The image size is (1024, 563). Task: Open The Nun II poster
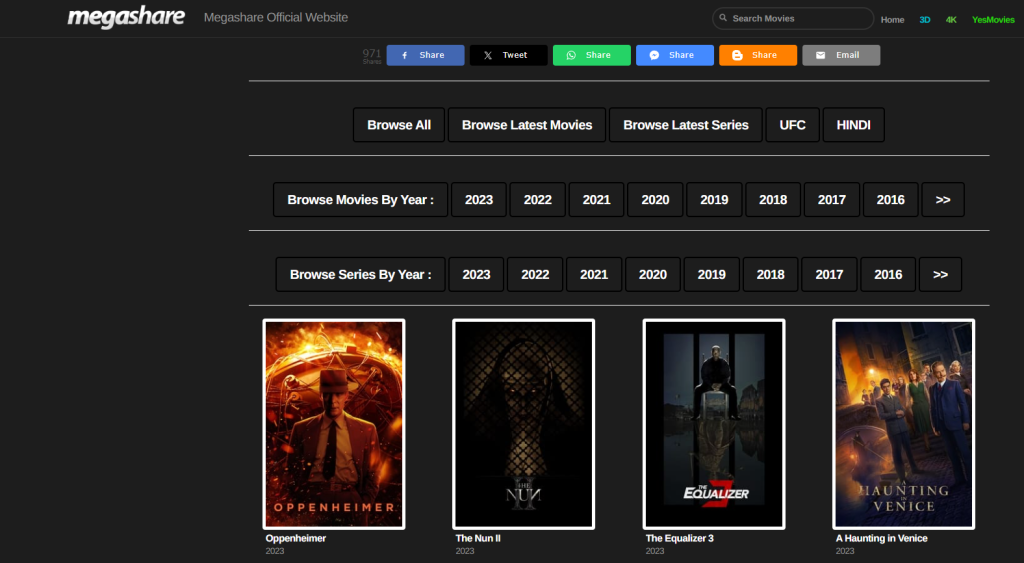tap(524, 424)
